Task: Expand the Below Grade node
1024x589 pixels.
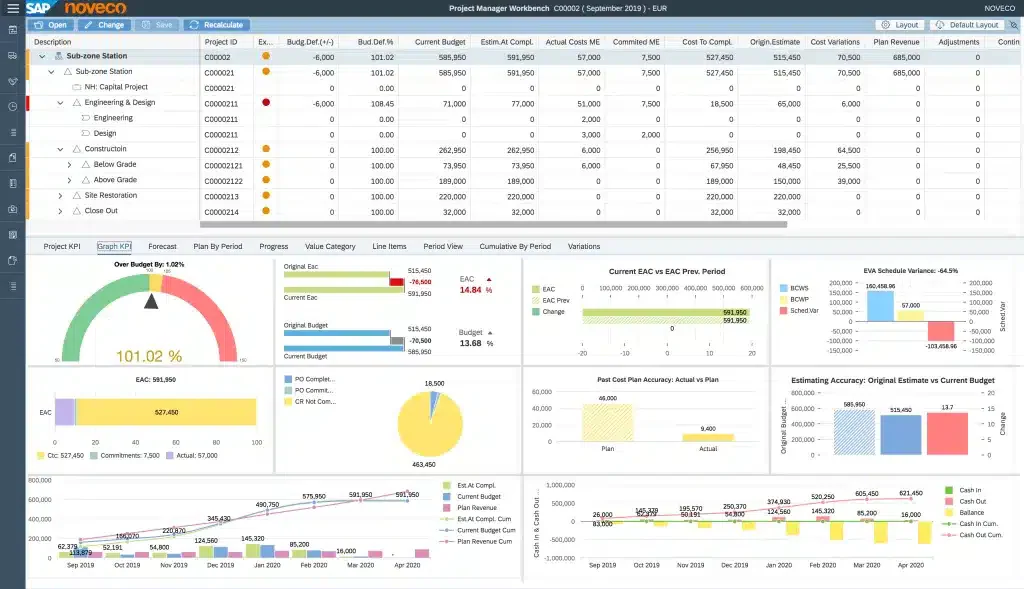Action: (x=69, y=165)
